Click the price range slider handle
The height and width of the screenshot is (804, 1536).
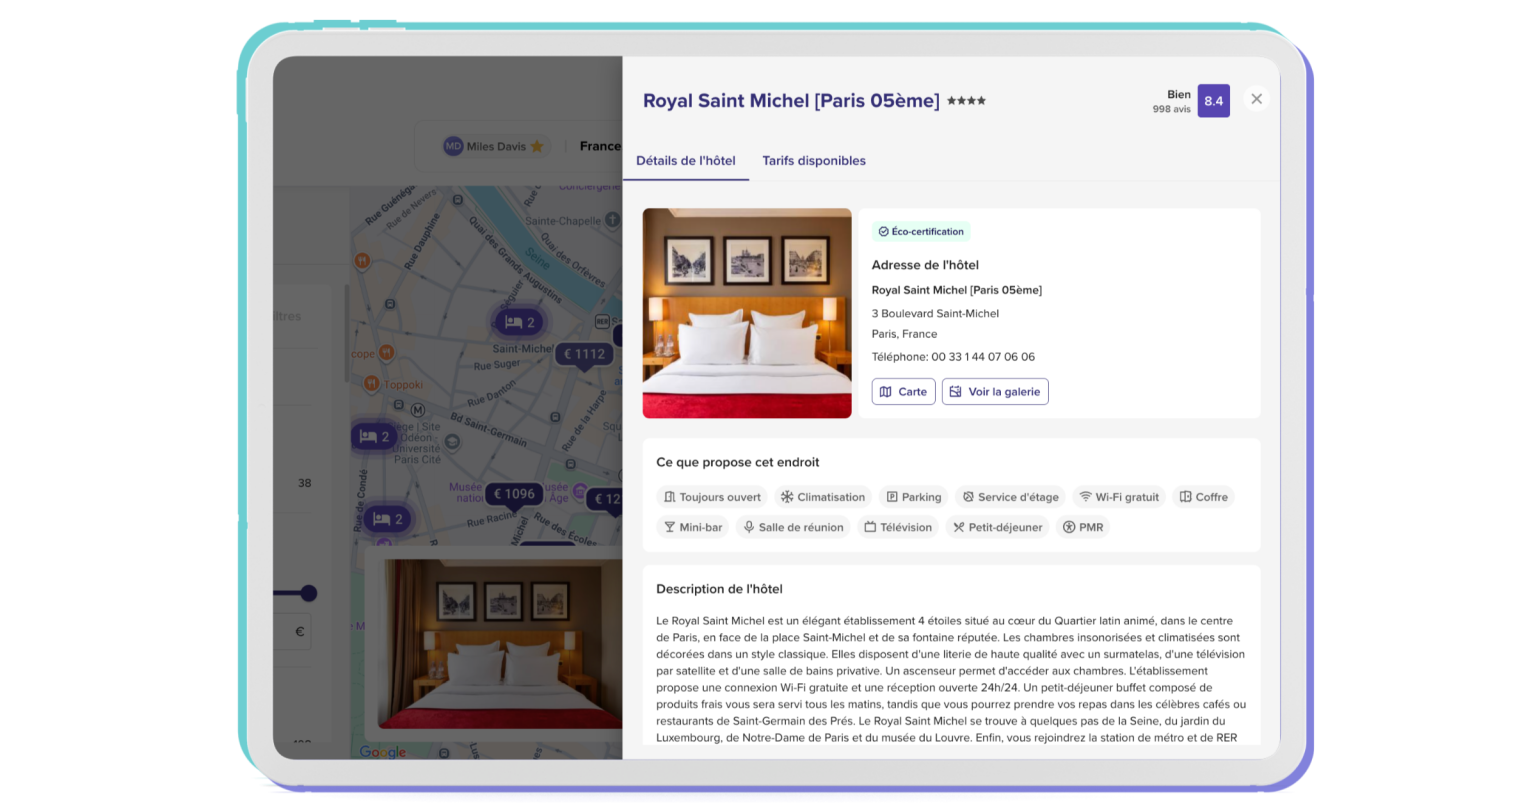click(x=309, y=593)
